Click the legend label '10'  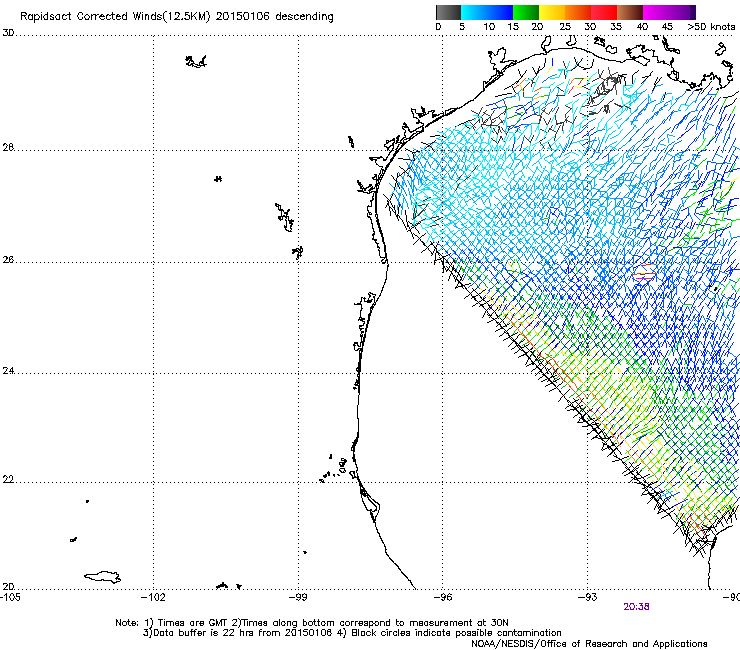coord(489,26)
